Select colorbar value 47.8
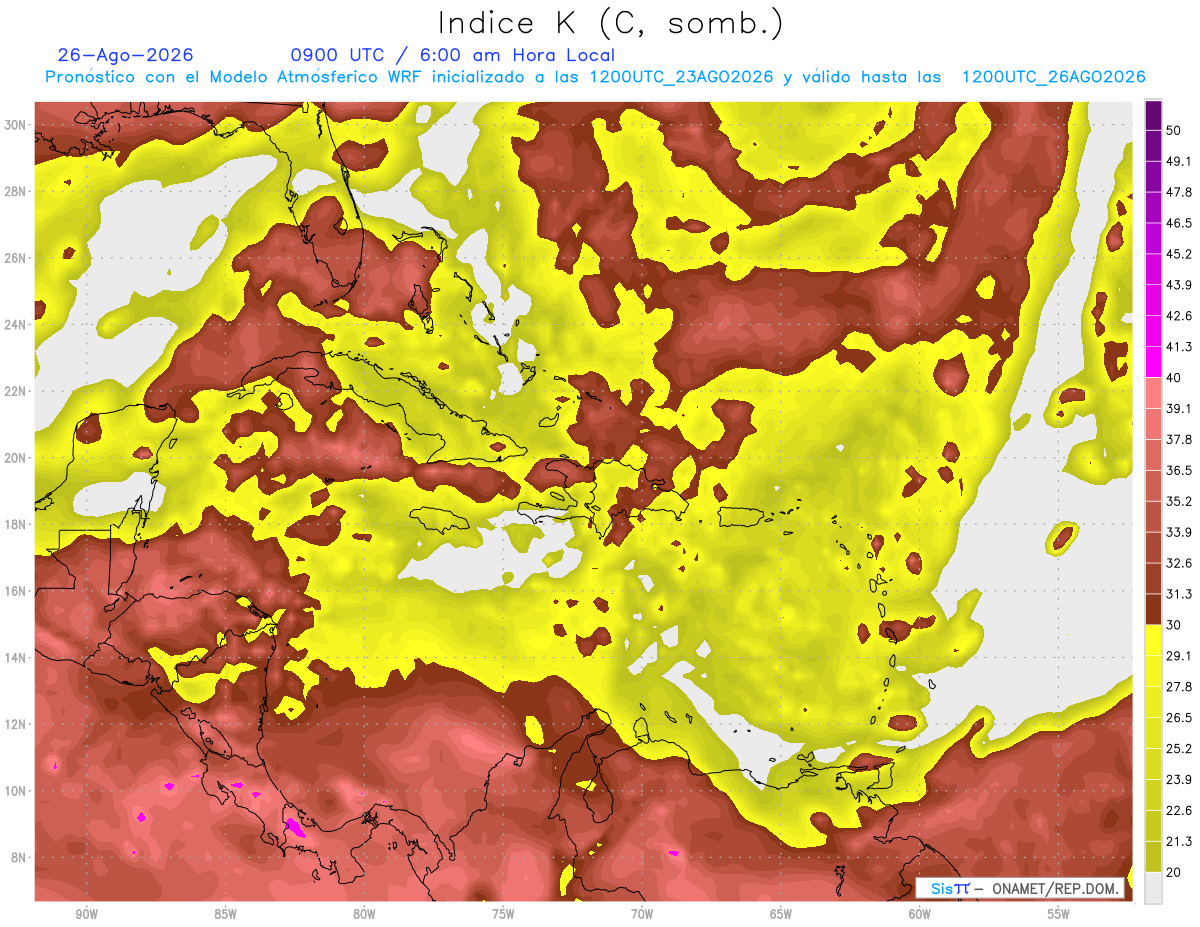Viewport: 1200px width, 927px height. (1178, 192)
